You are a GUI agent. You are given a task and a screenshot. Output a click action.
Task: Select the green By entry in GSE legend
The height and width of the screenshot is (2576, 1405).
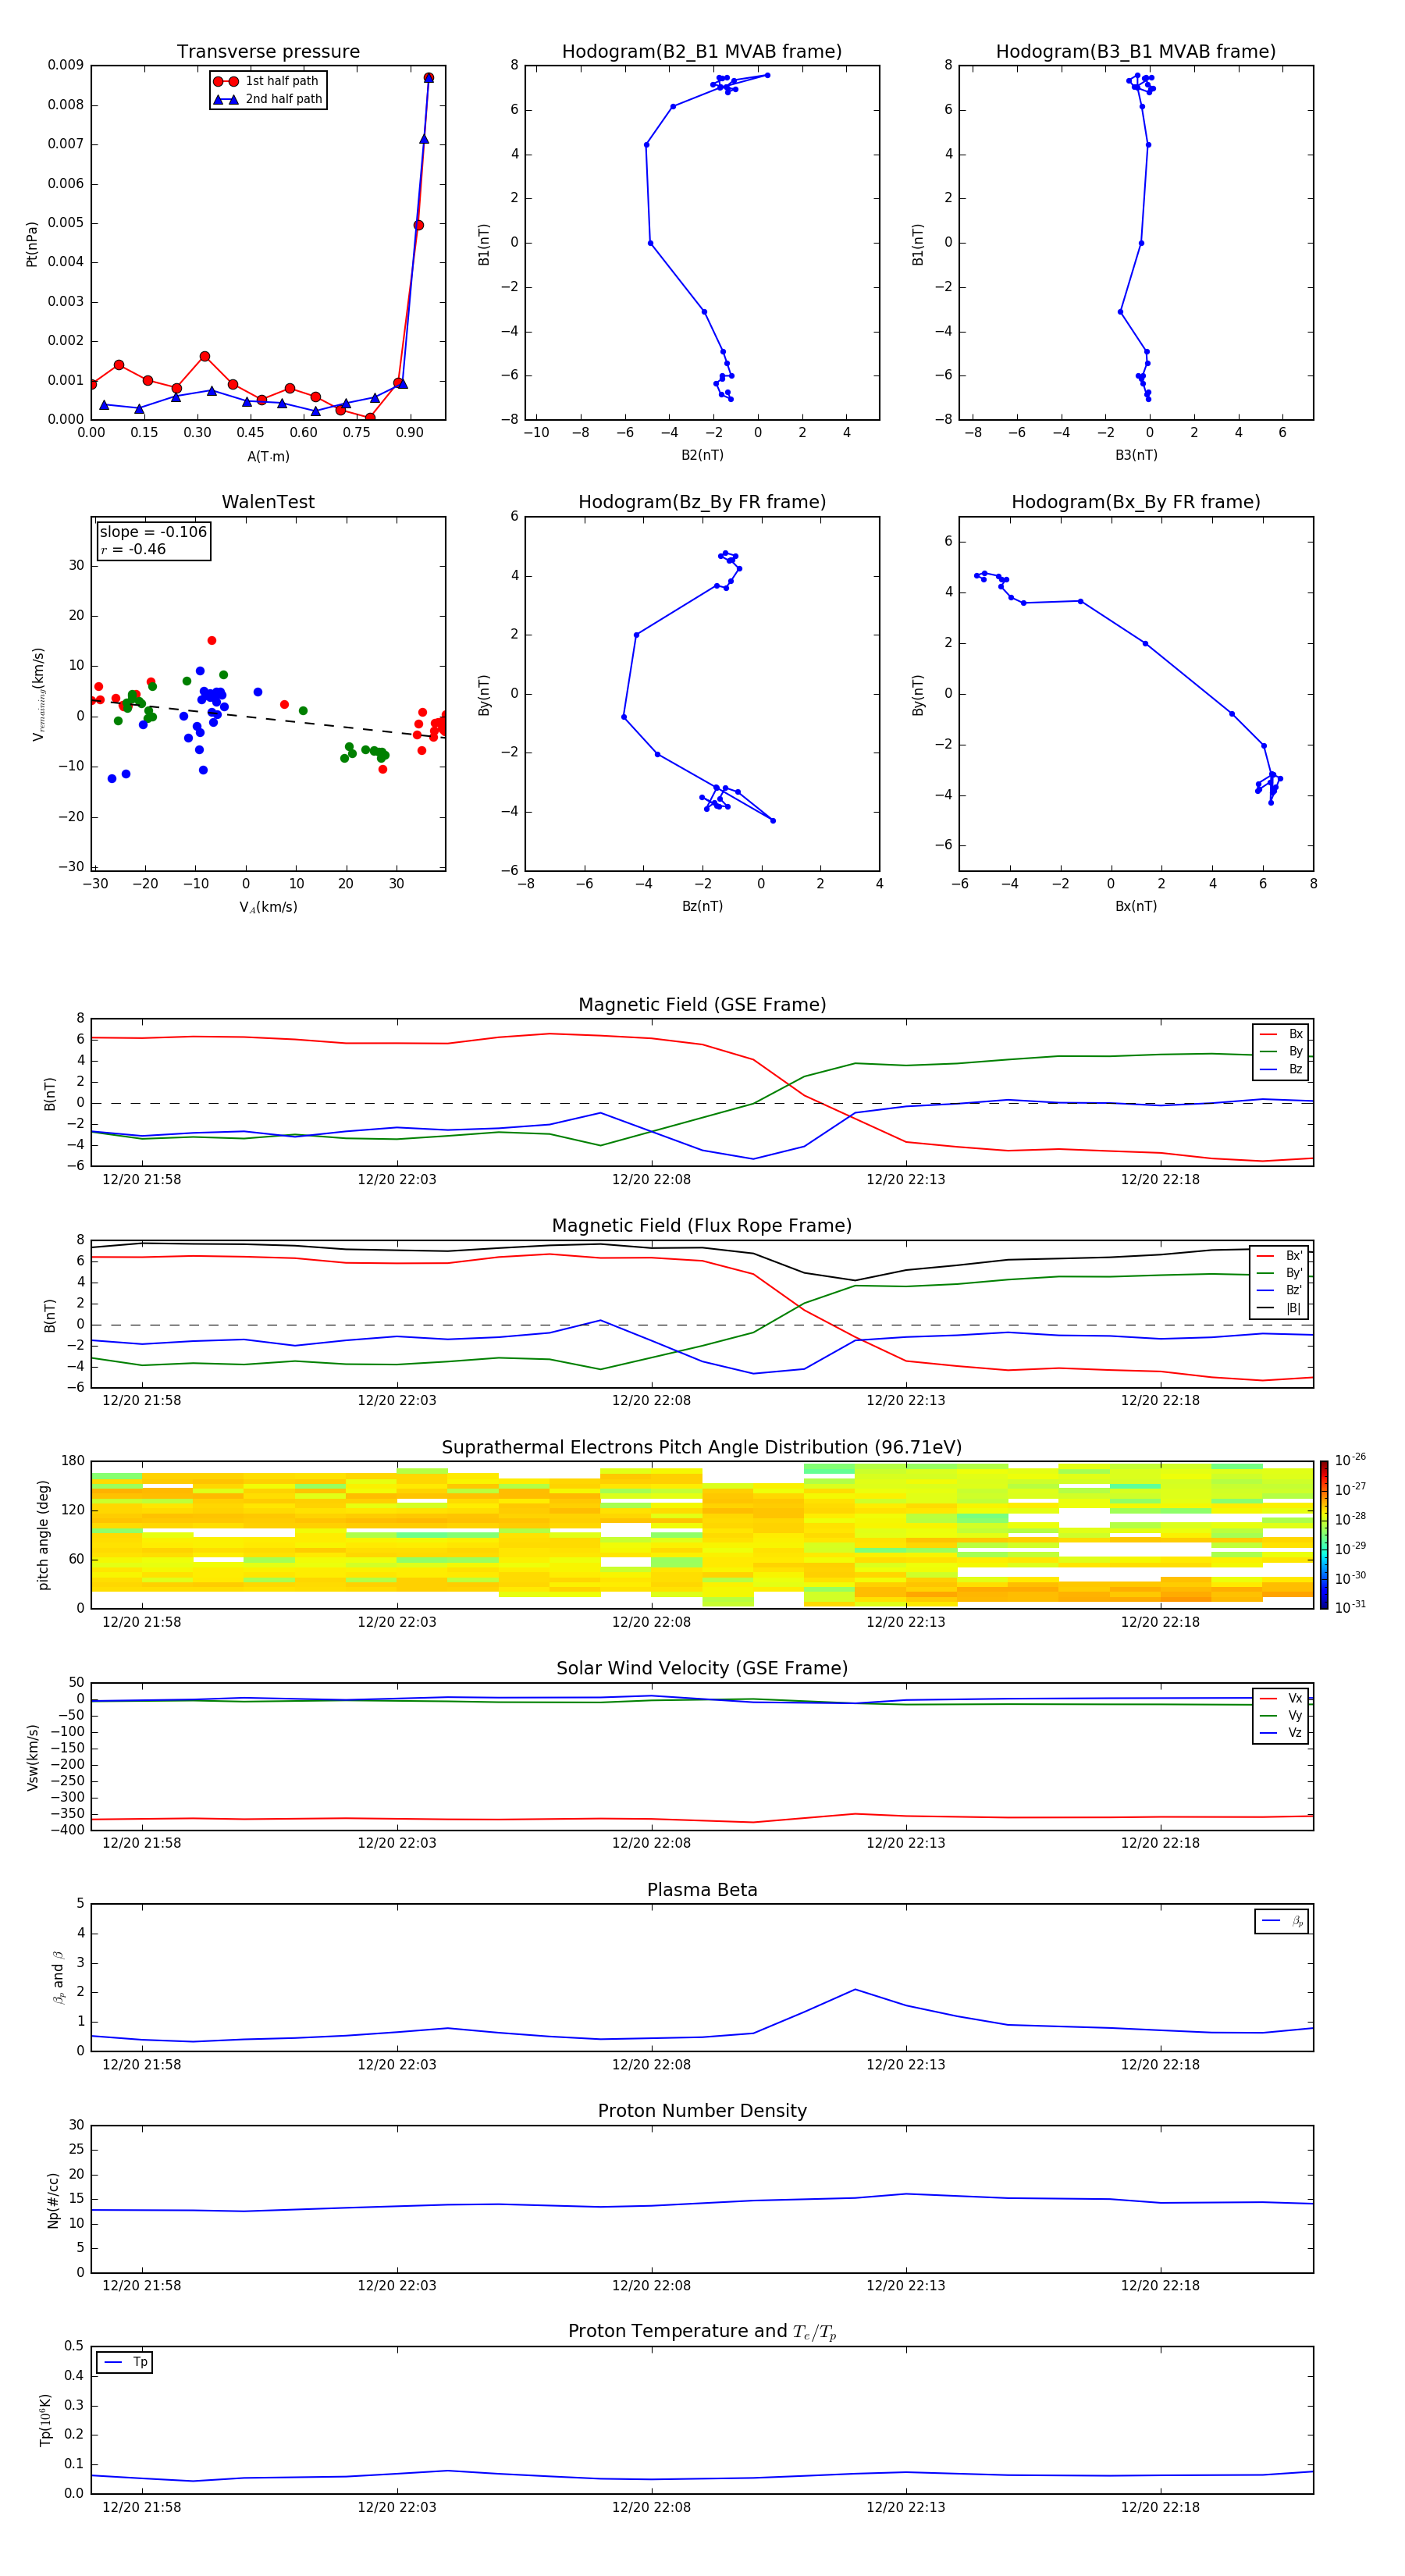click(x=1281, y=1052)
